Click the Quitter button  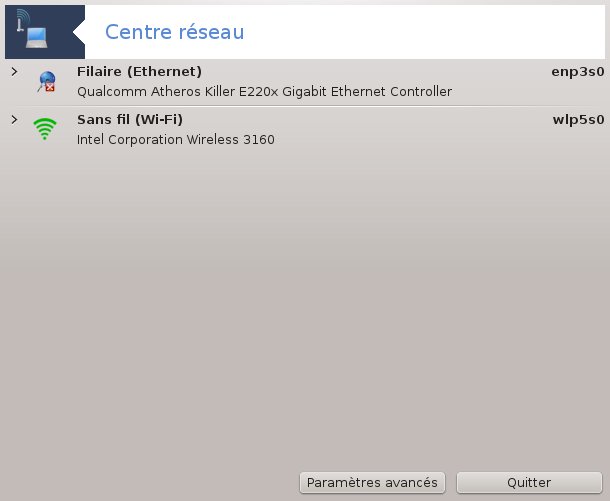529,483
